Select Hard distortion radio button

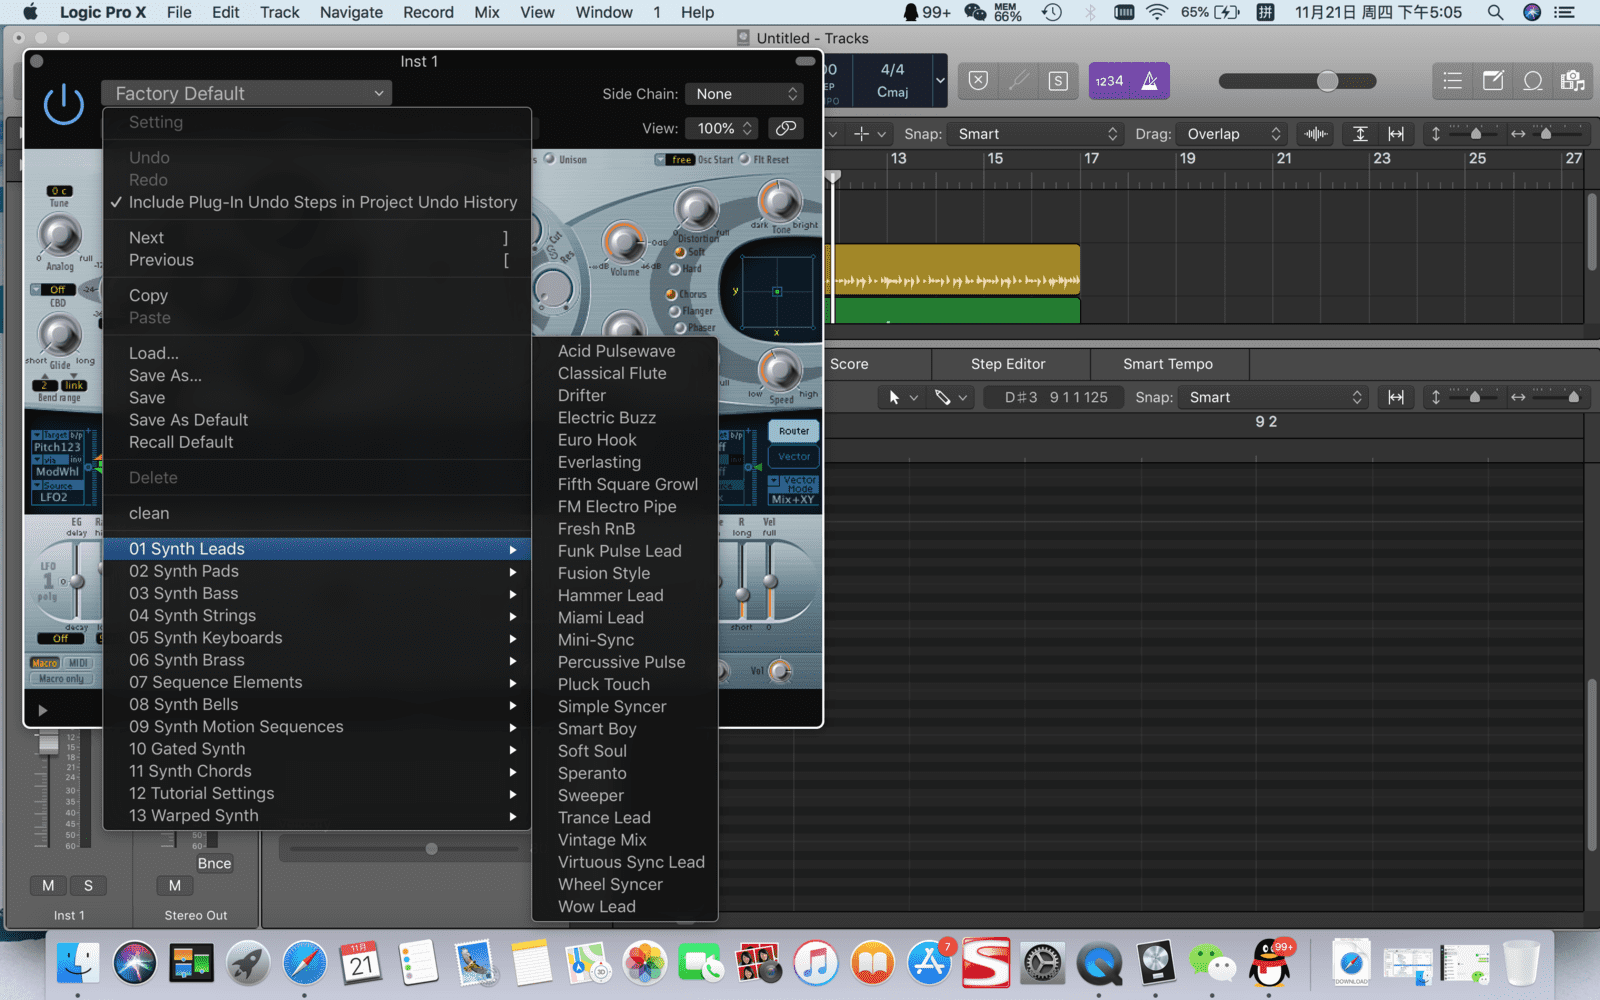tap(675, 269)
